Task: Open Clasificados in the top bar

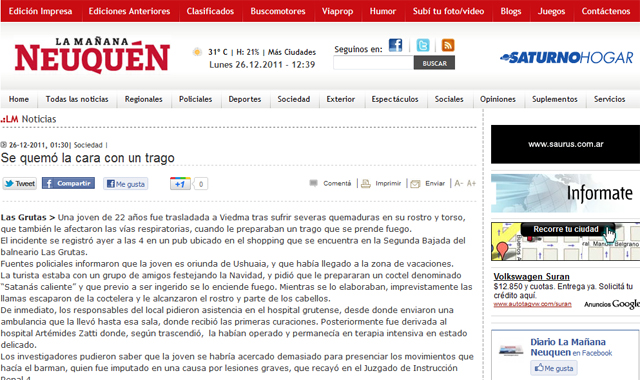Action: [x=210, y=11]
